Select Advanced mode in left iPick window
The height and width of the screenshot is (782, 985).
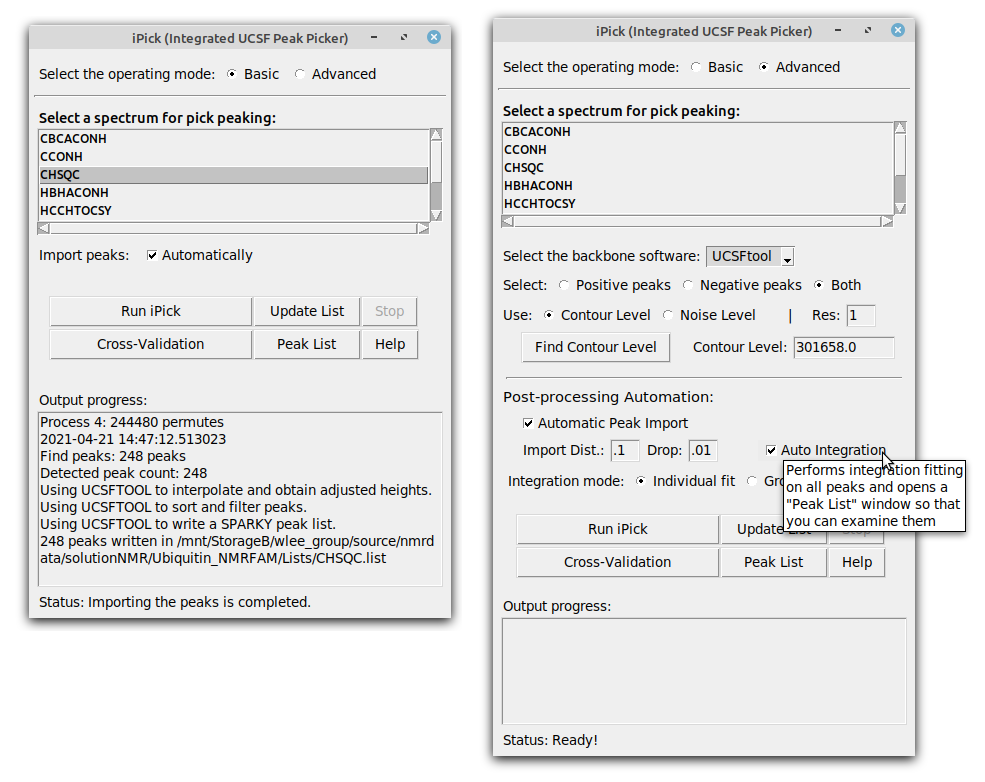point(300,74)
